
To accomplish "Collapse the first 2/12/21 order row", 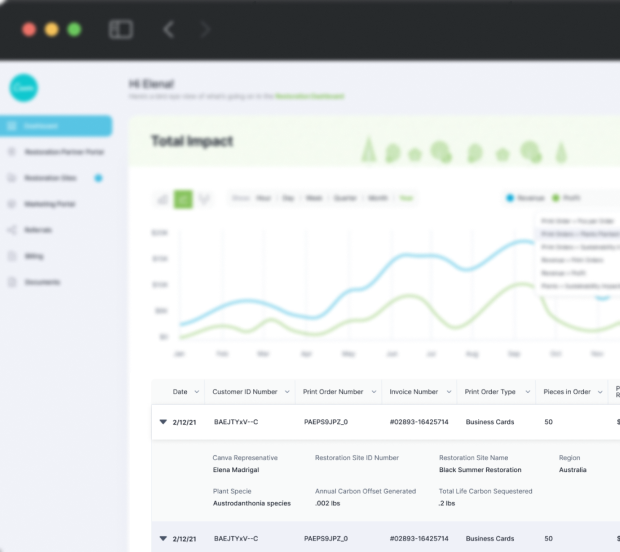I will click(163, 422).
